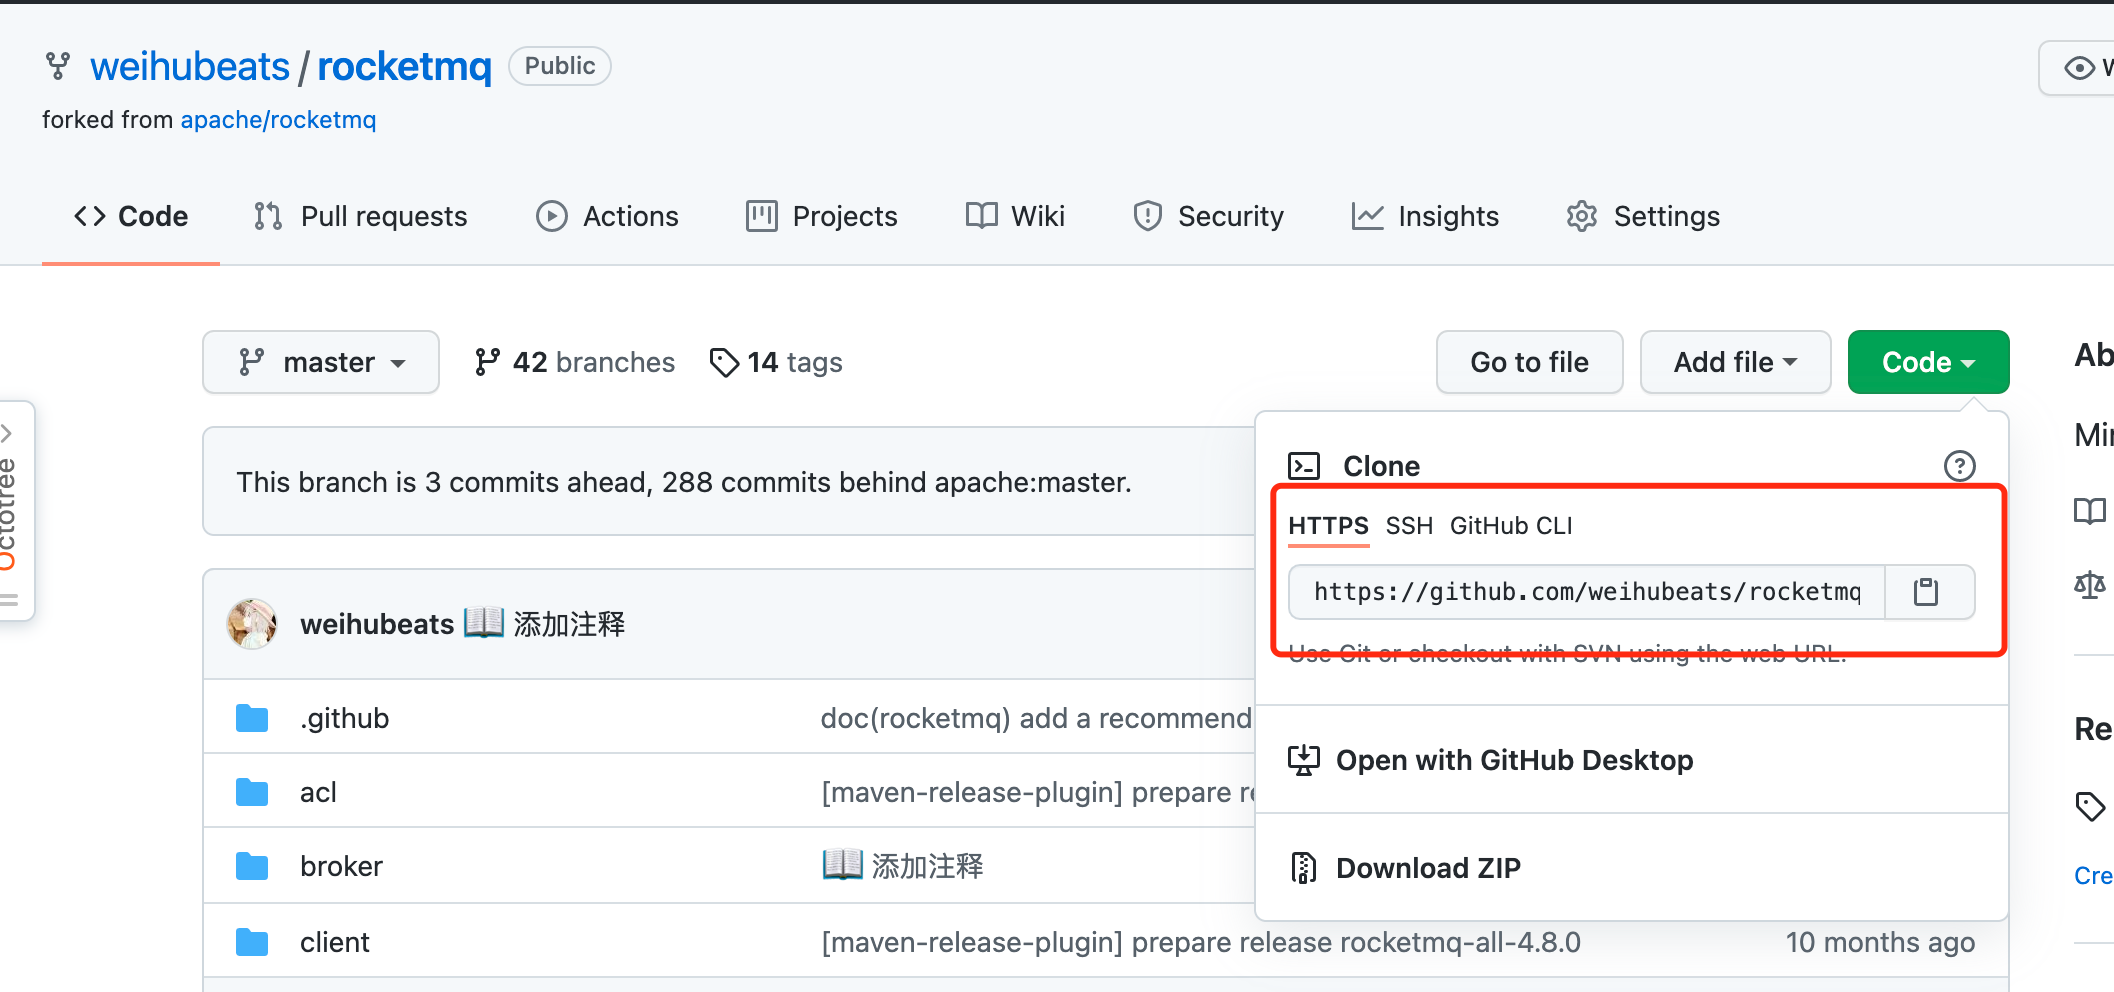
Task: Switch to the Code tab
Action: 131,216
